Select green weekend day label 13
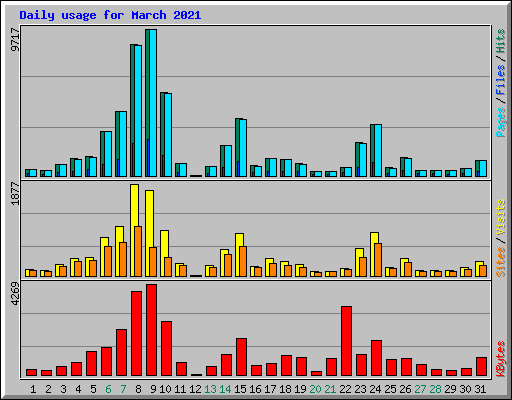512x400 pixels. [x=210, y=389]
